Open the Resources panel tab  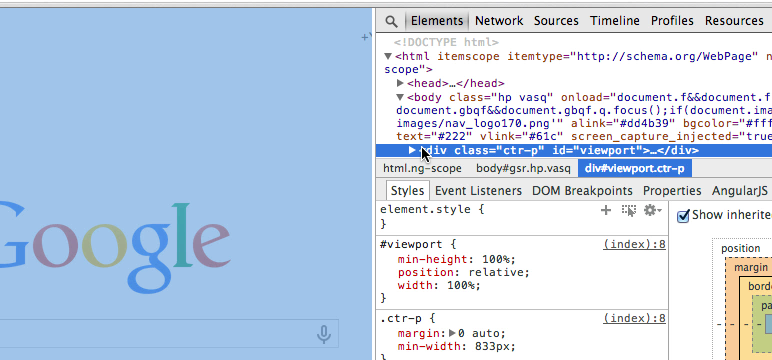(x=734, y=21)
